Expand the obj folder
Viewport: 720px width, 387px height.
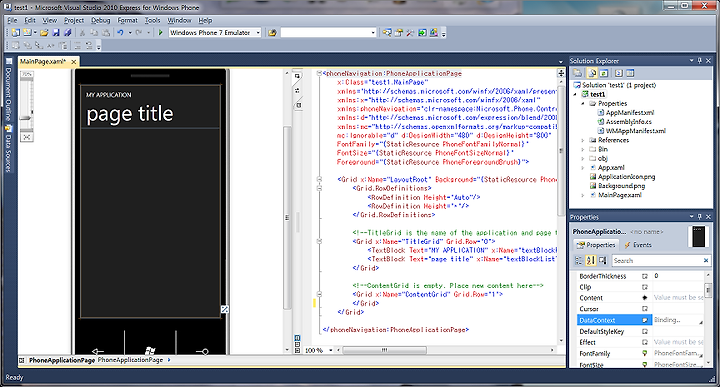click(583, 158)
